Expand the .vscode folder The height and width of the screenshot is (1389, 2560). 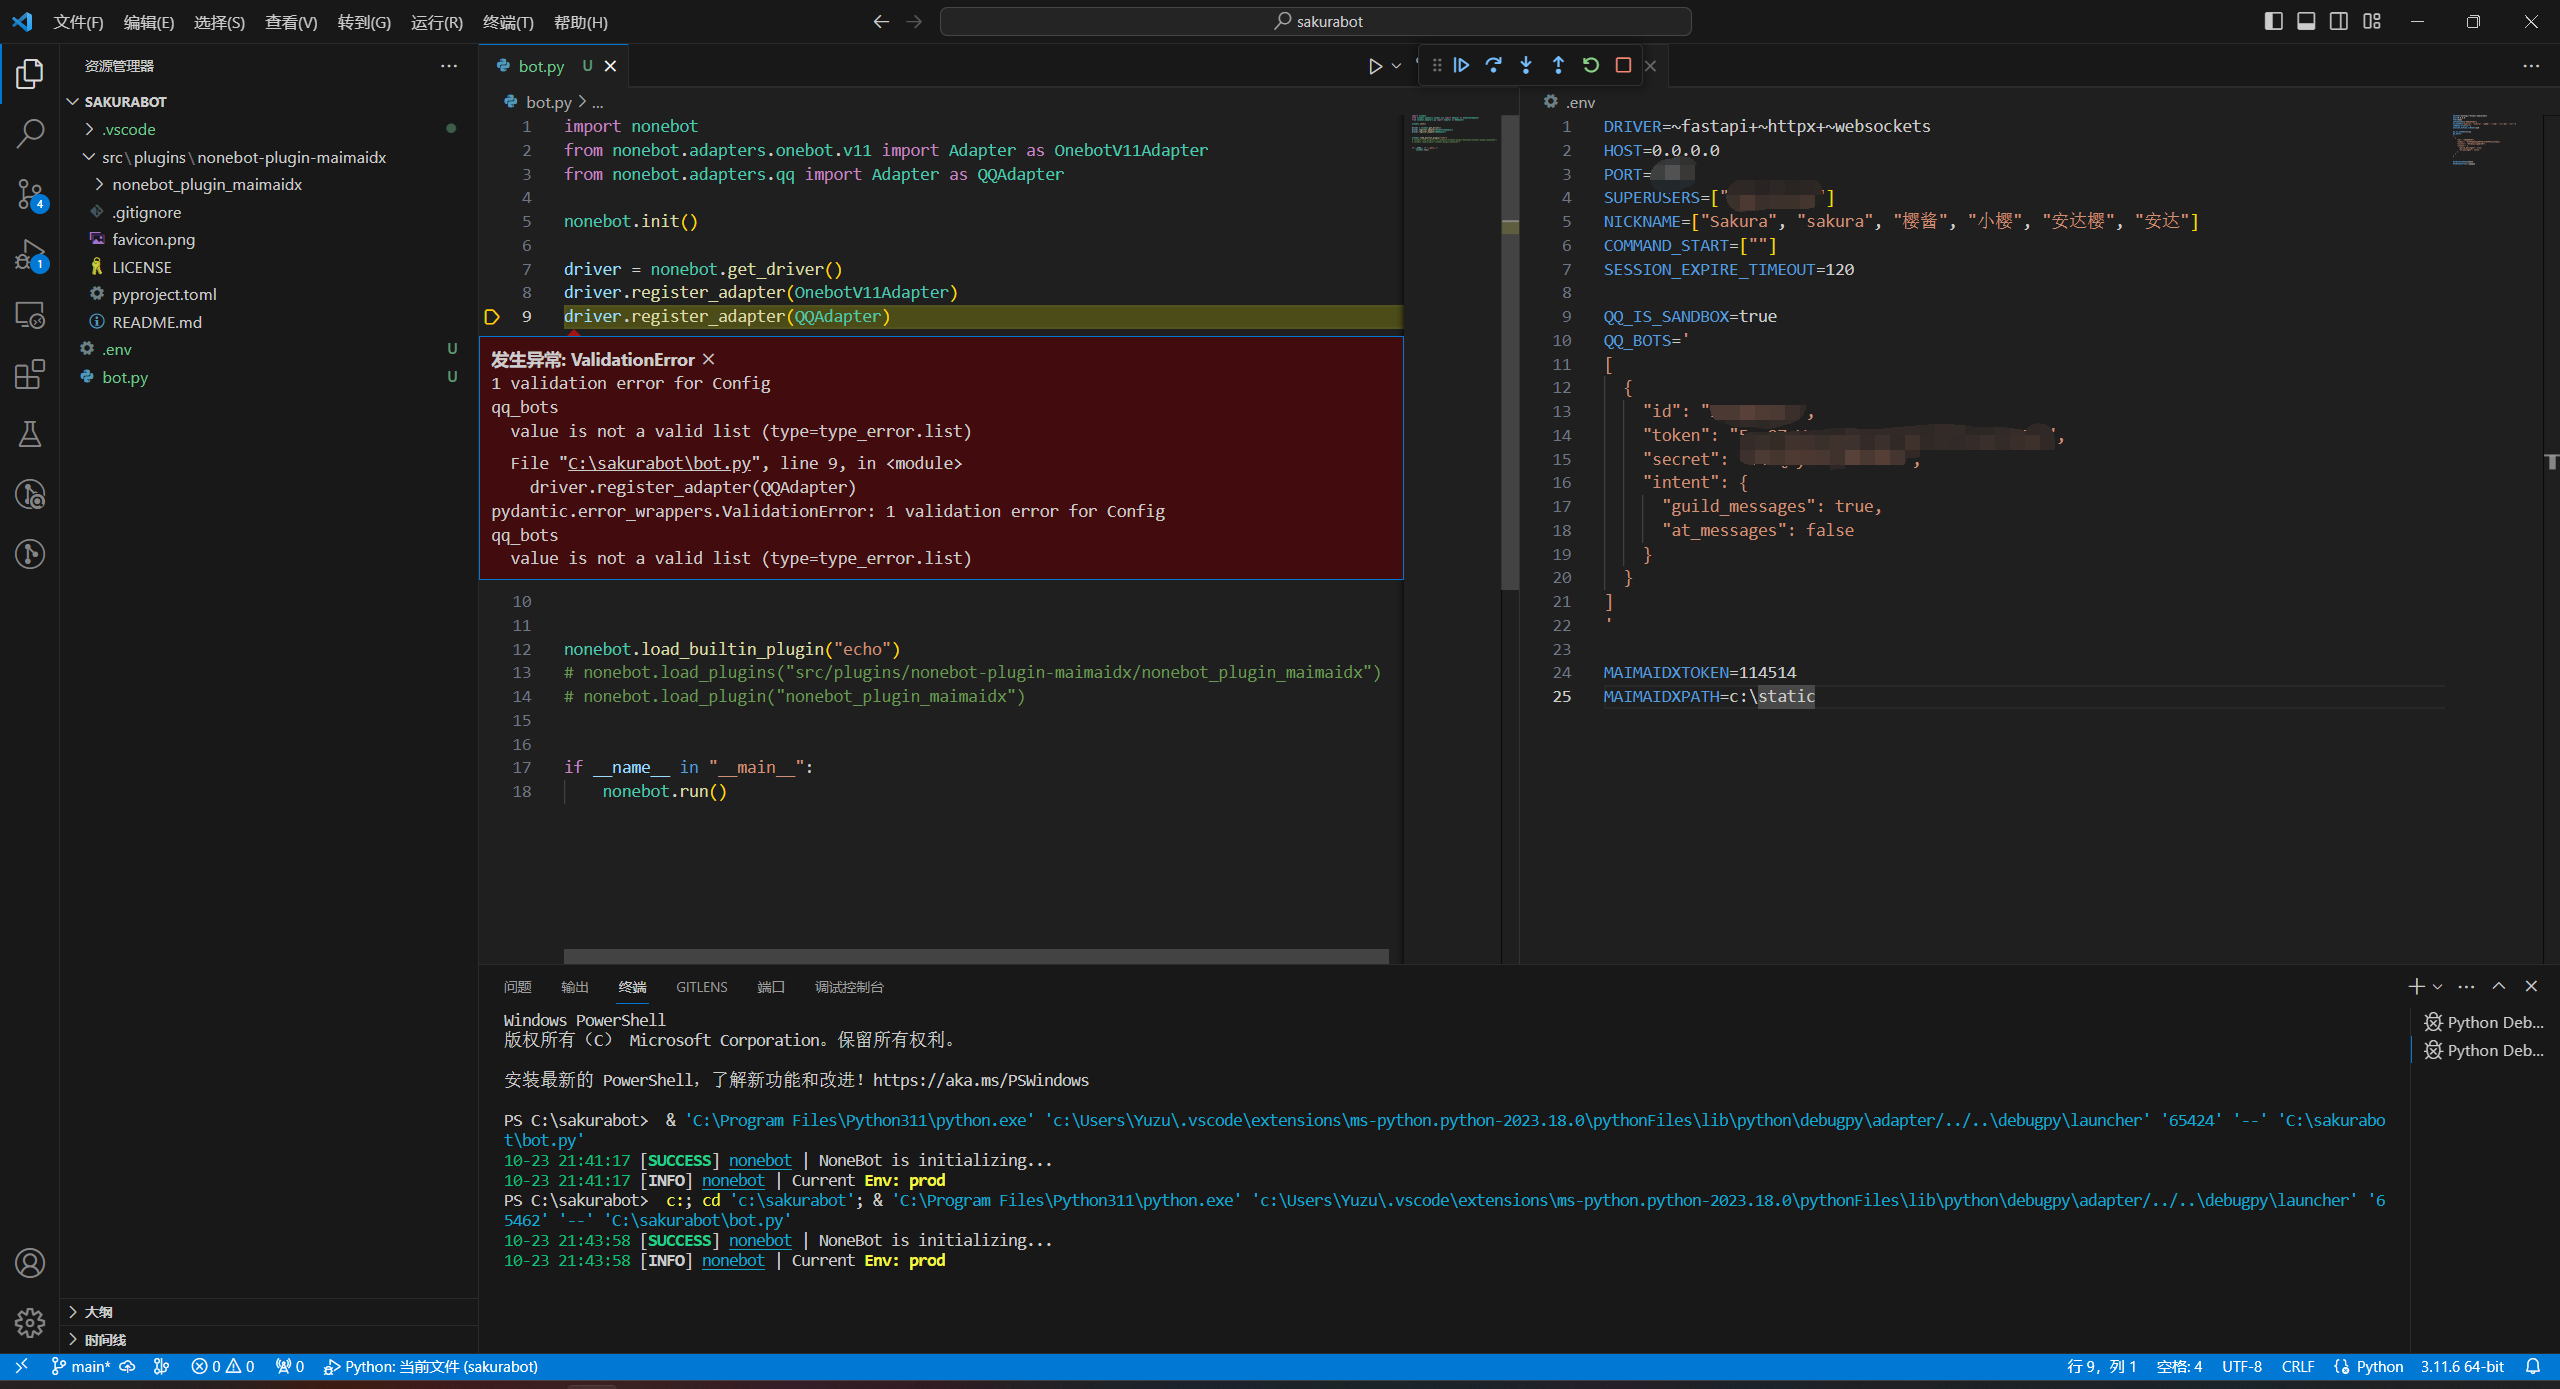coord(126,129)
